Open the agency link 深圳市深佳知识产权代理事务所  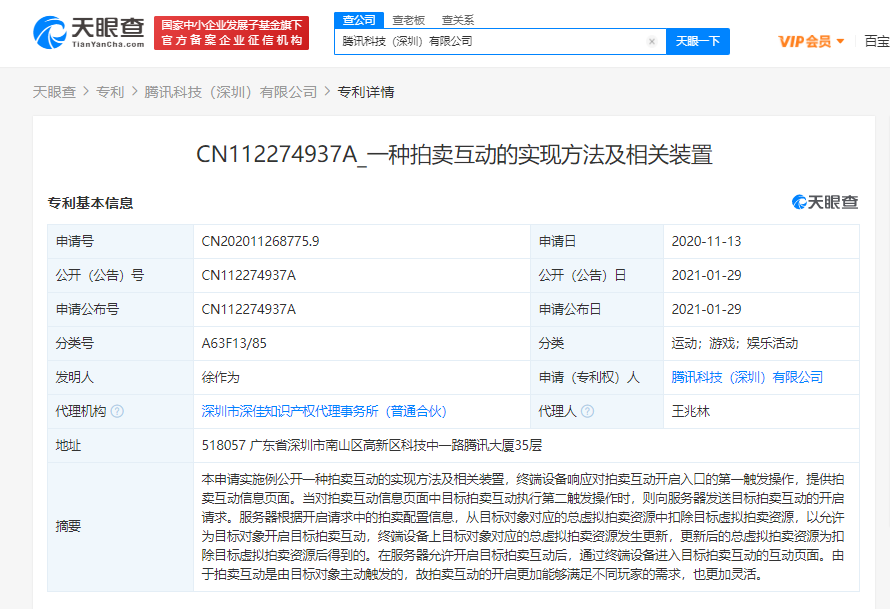324,411
